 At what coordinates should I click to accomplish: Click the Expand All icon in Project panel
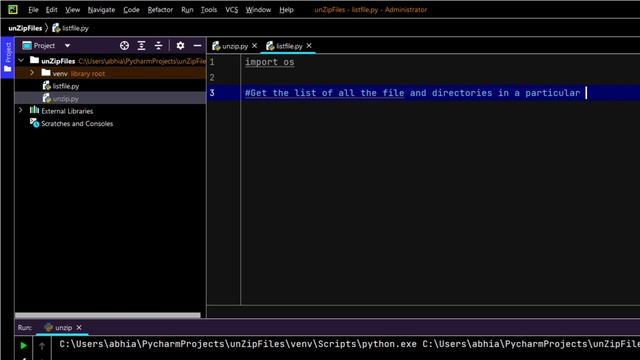coord(141,46)
